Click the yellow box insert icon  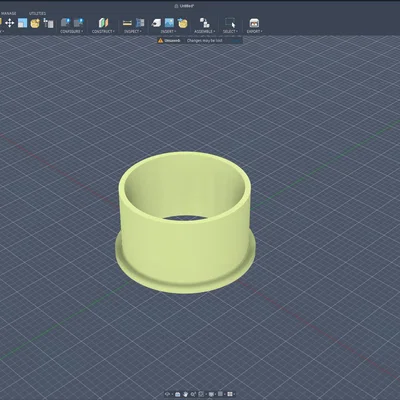tap(183, 23)
